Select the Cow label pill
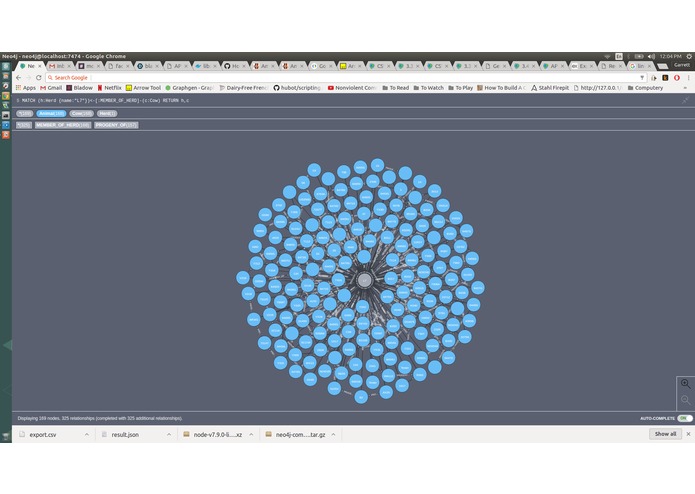Viewport: 695px width, 494px height. point(81,113)
